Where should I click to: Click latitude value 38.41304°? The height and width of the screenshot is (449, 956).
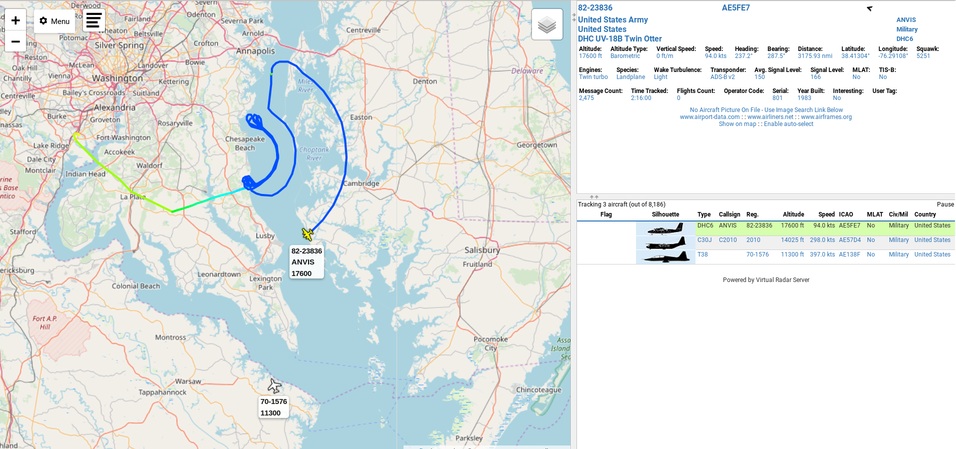[855, 56]
